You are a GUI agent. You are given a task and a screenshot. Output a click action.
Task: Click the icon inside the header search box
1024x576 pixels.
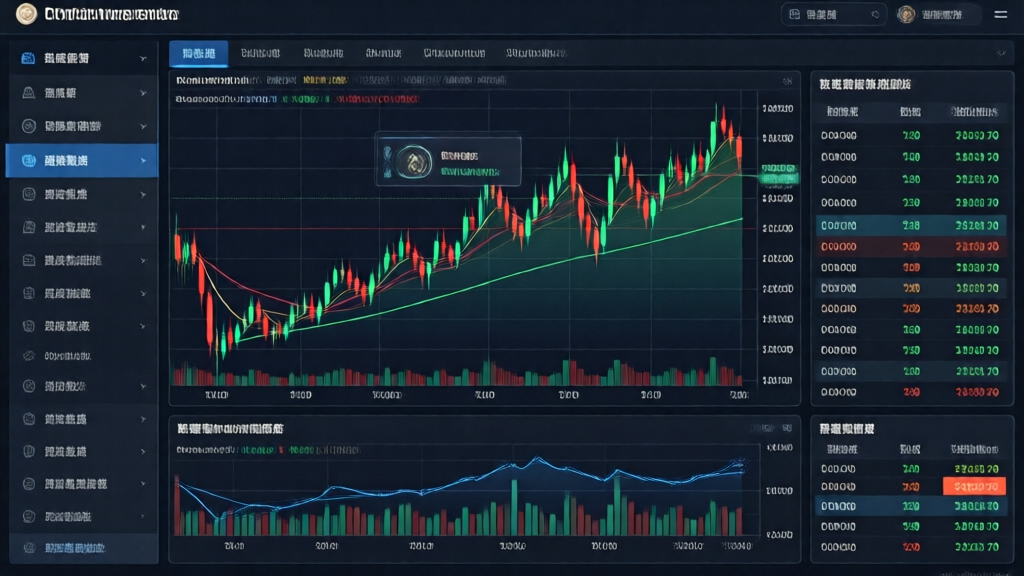795,14
